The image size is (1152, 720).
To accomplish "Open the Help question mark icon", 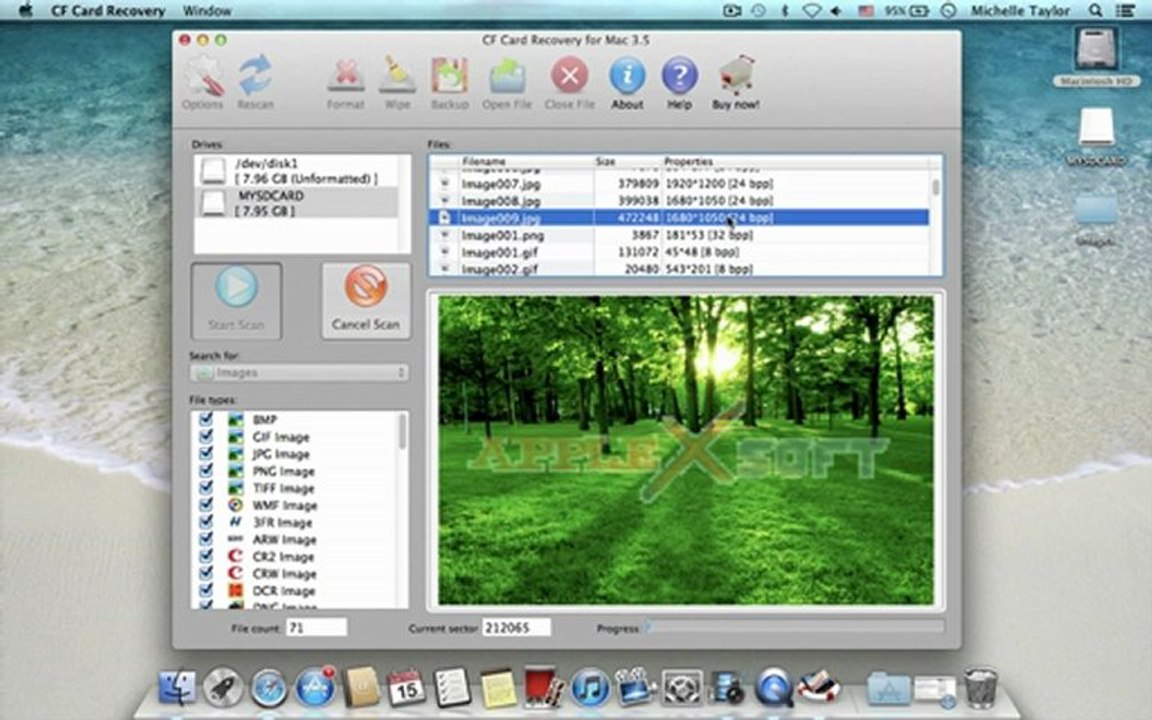I will pos(680,82).
